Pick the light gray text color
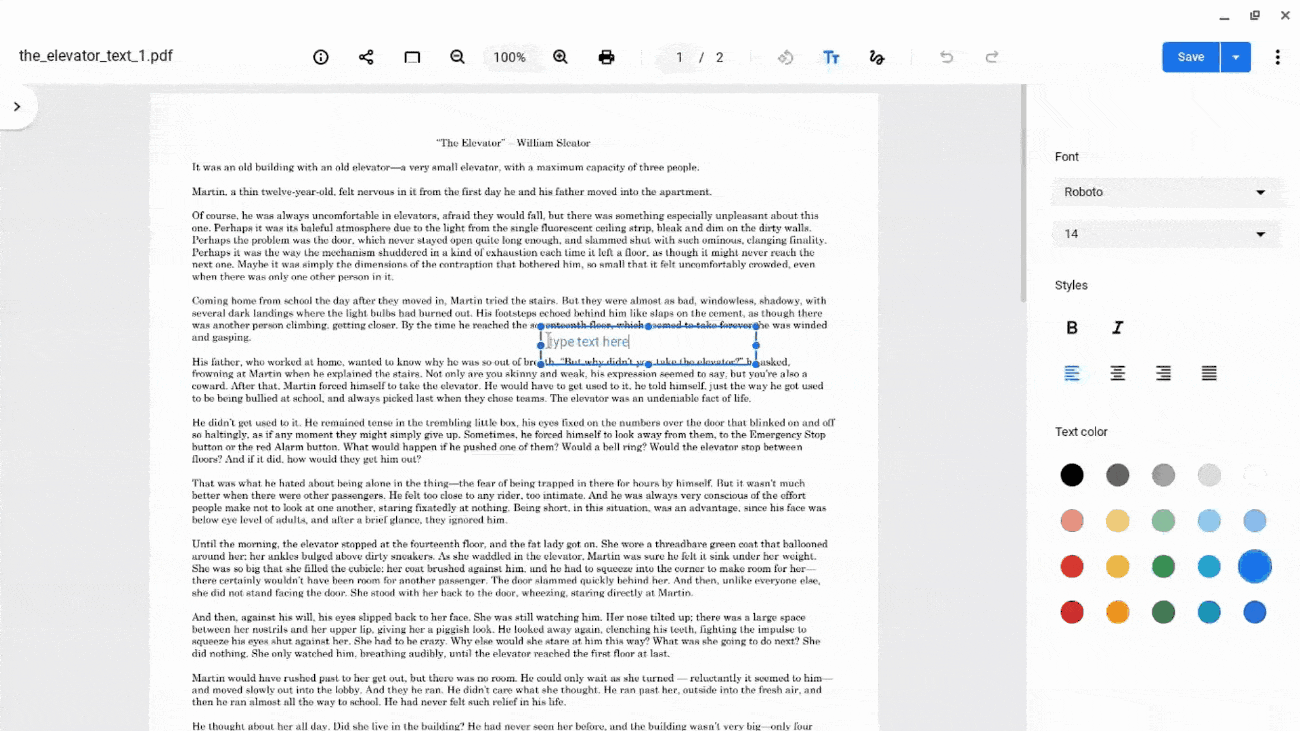Image resolution: width=1300 pixels, height=731 pixels. (x=1209, y=475)
